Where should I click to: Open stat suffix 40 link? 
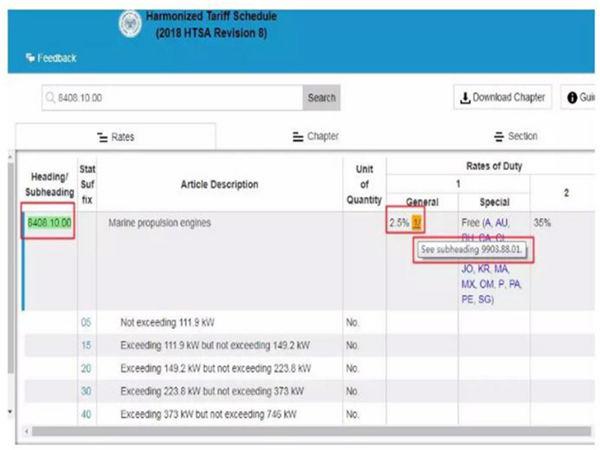point(86,414)
